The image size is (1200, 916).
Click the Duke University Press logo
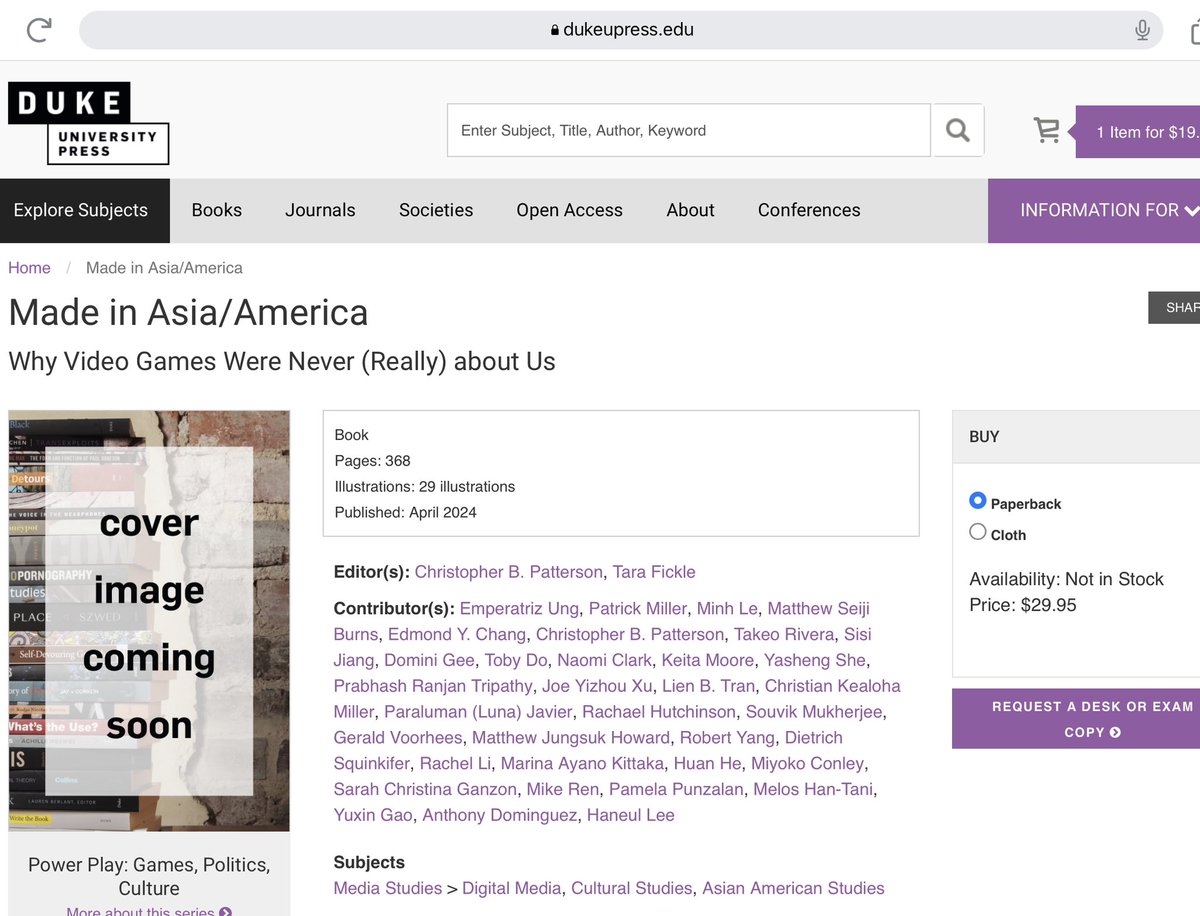pyautogui.click(x=88, y=123)
